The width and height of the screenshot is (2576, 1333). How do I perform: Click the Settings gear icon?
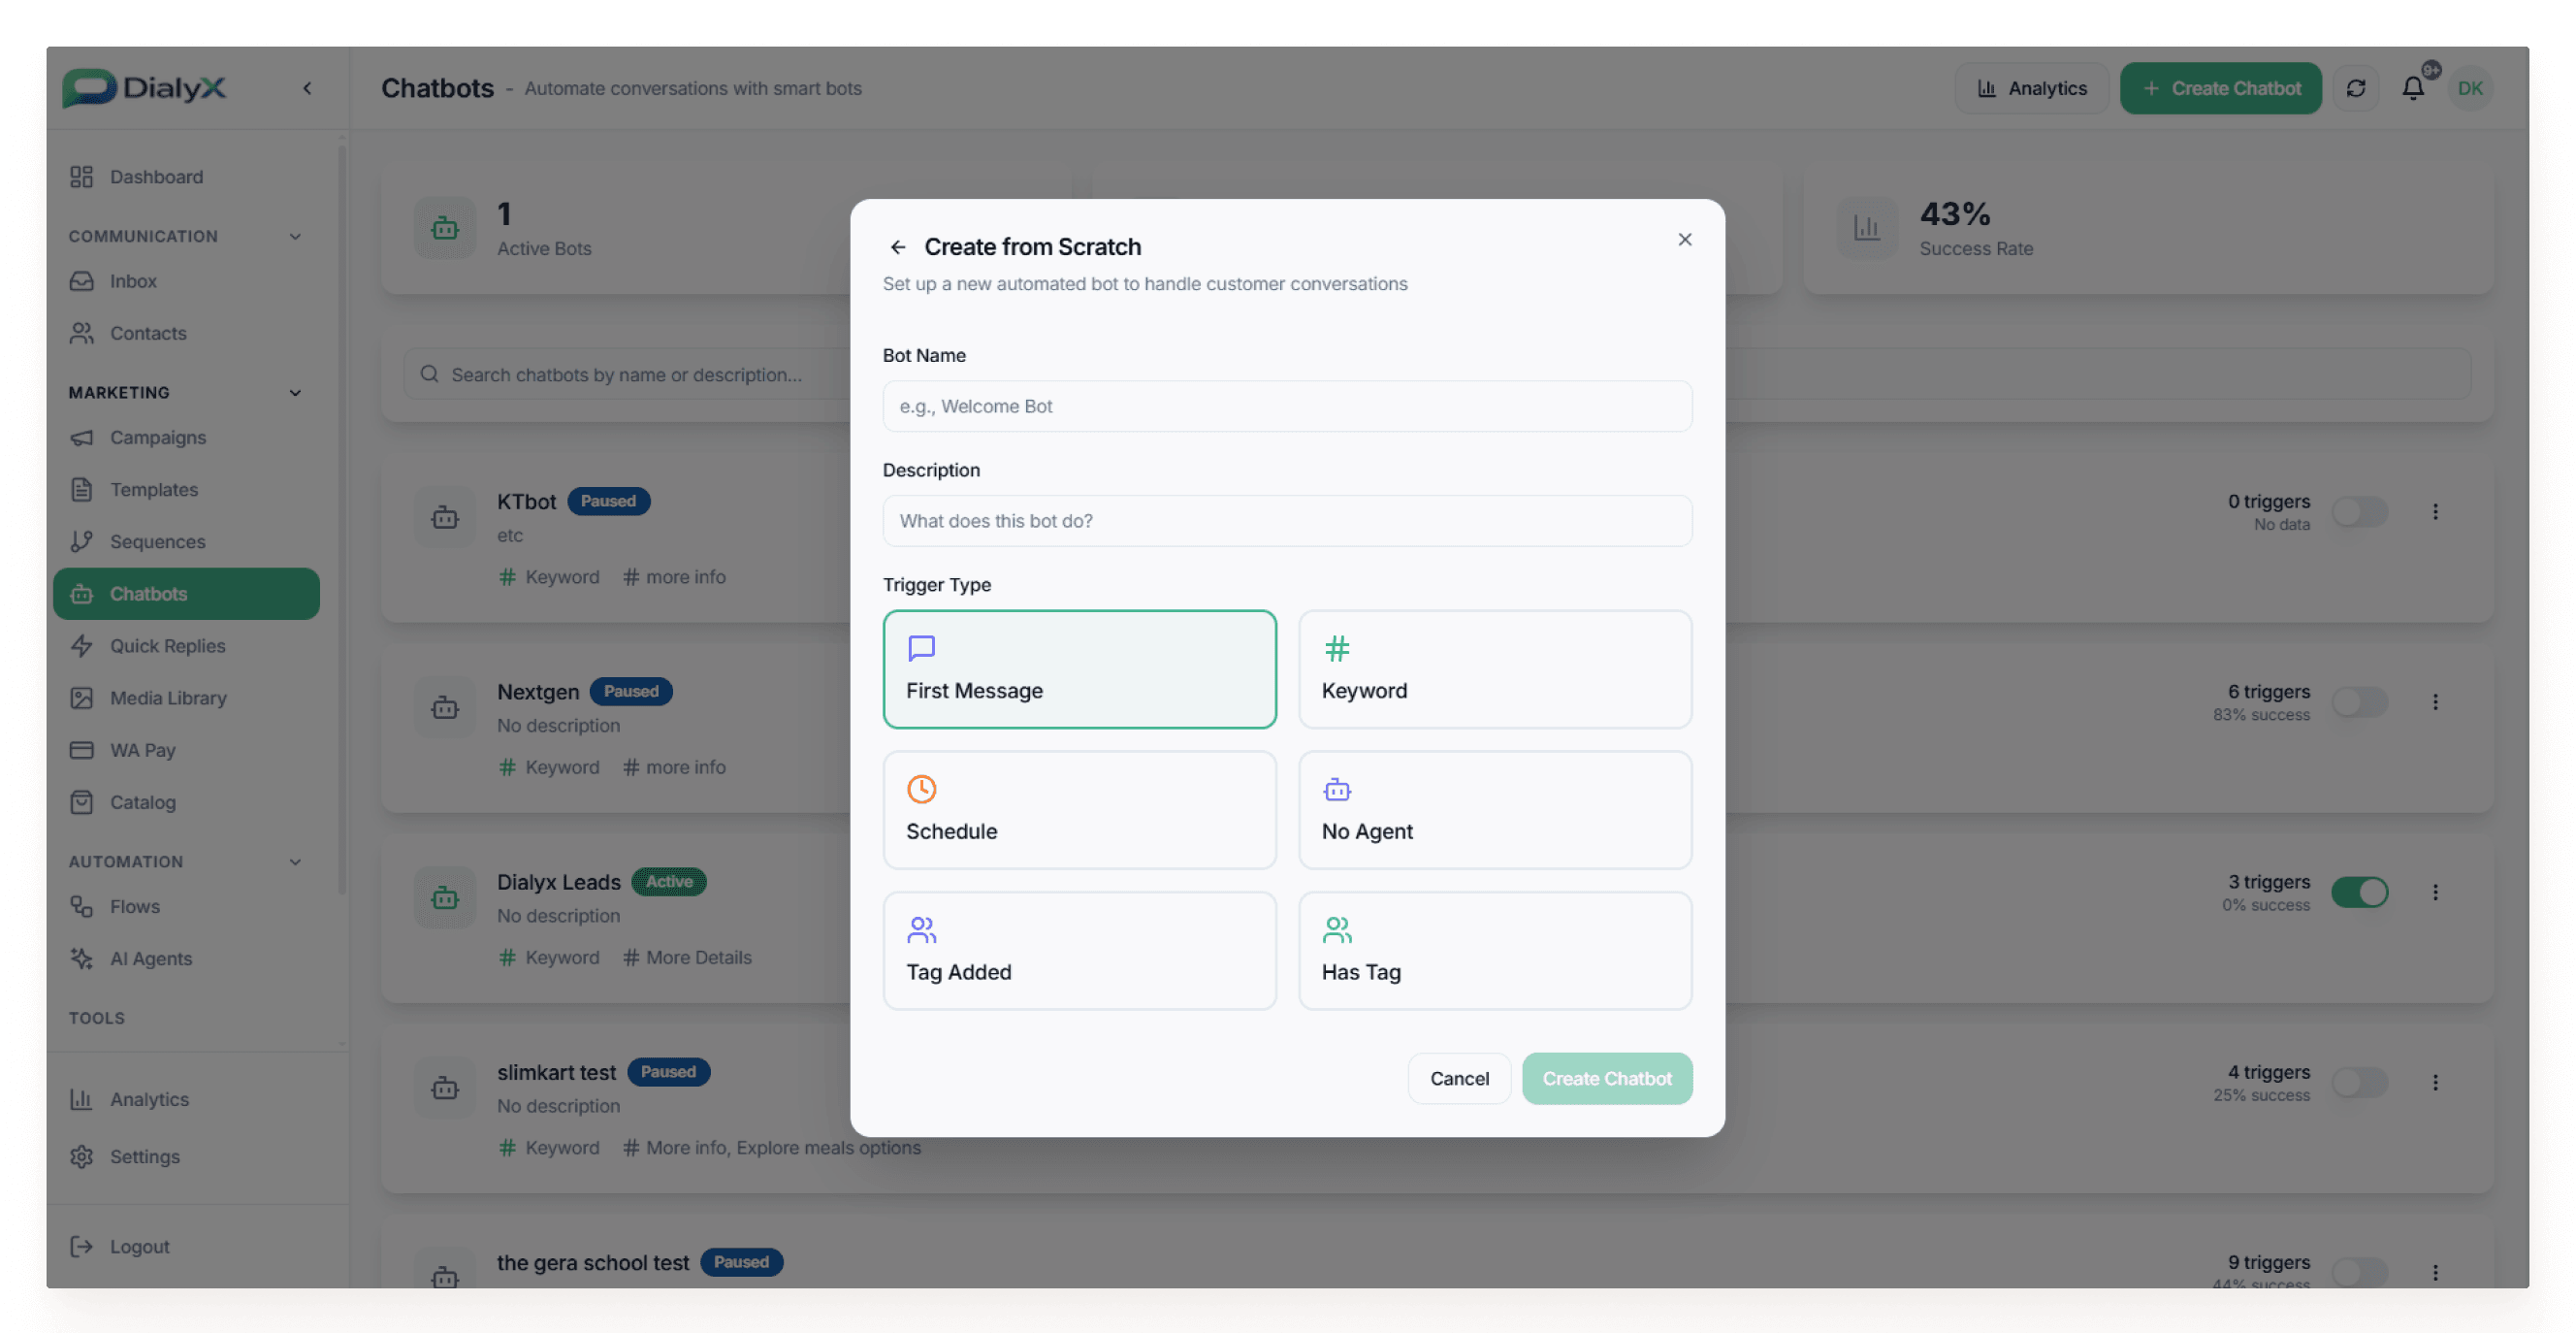(82, 1156)
